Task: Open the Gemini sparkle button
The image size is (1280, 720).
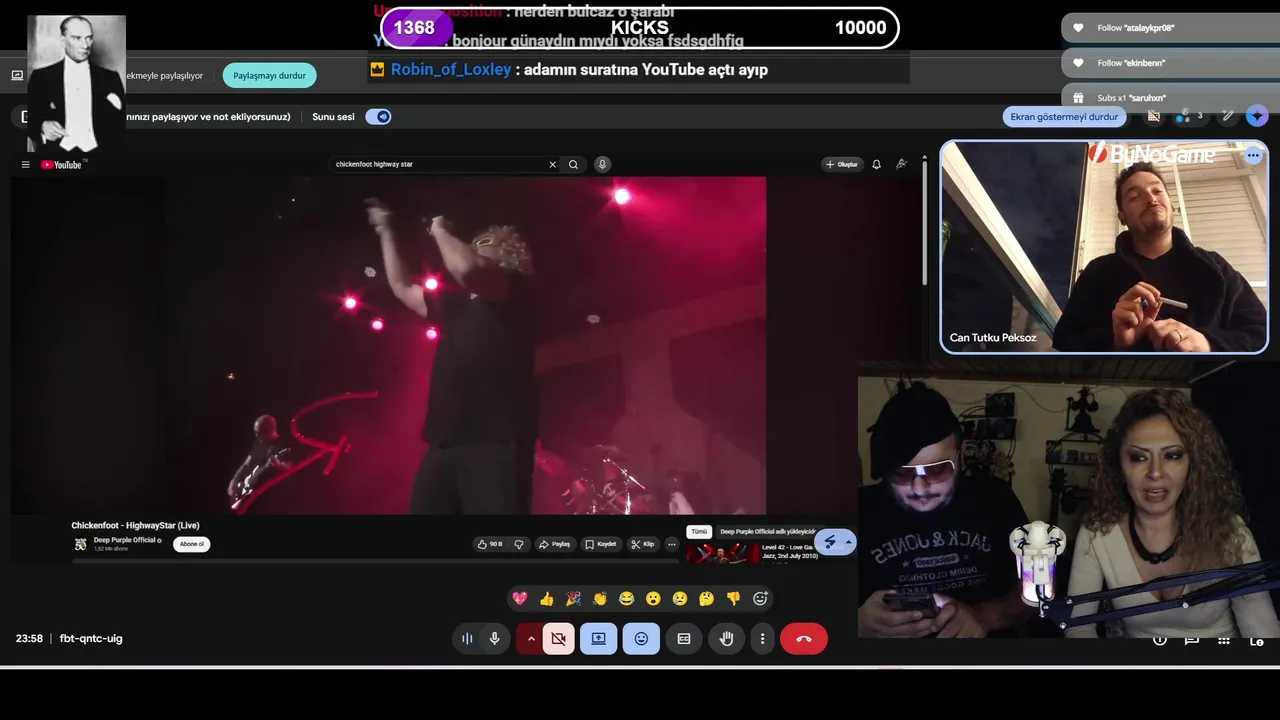Action: pos(1257,117)
